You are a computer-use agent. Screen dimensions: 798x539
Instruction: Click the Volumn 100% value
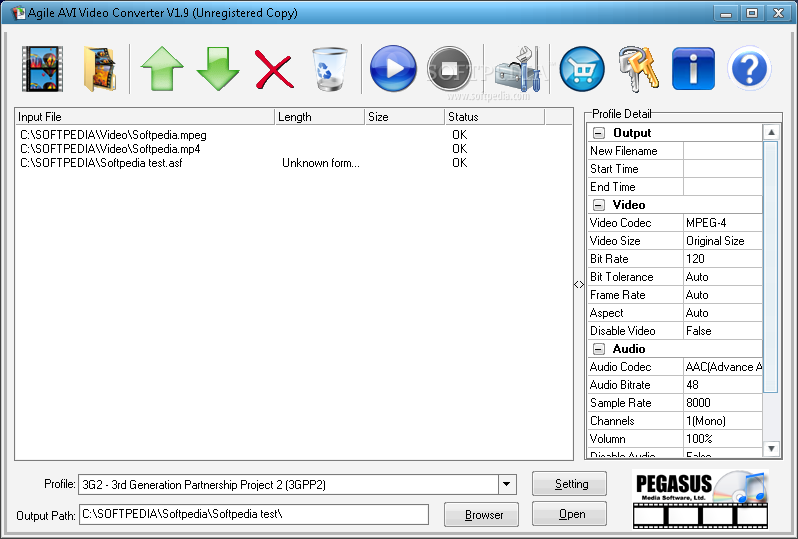pos(723,439)
